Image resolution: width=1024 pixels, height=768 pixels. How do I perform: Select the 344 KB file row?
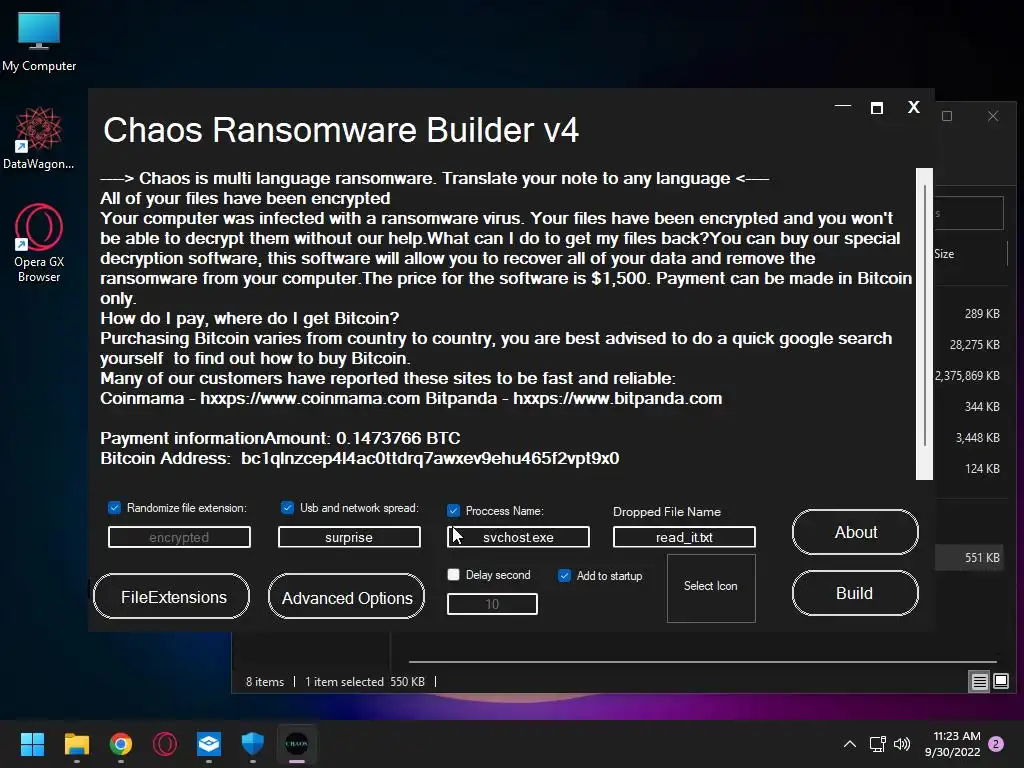point(970,407)
